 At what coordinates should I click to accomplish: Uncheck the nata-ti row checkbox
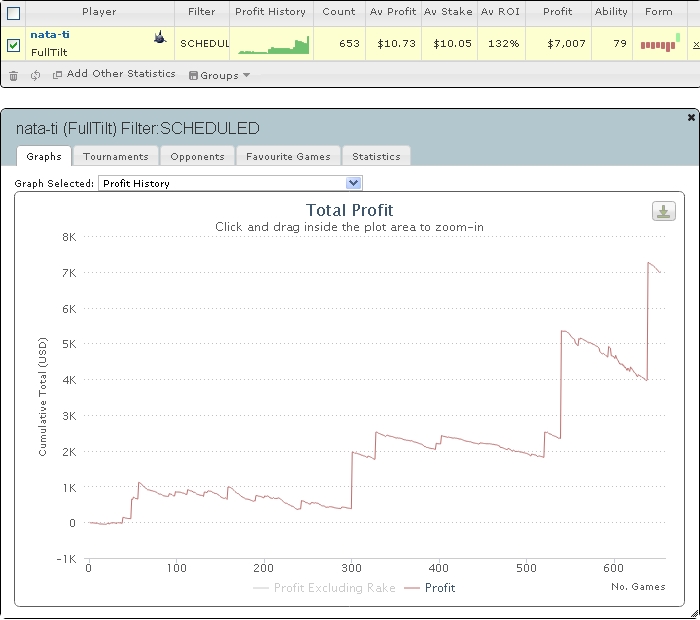pyautogui.click(x=13, y=45)
